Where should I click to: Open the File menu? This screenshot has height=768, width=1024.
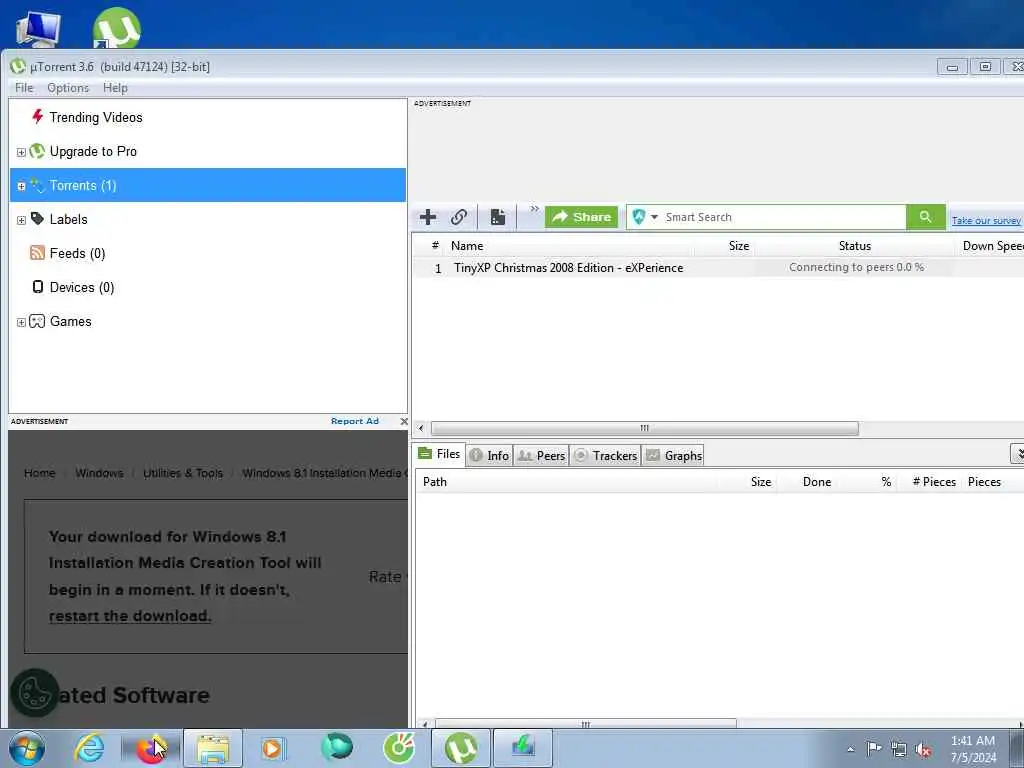click(x=24, y=88)
